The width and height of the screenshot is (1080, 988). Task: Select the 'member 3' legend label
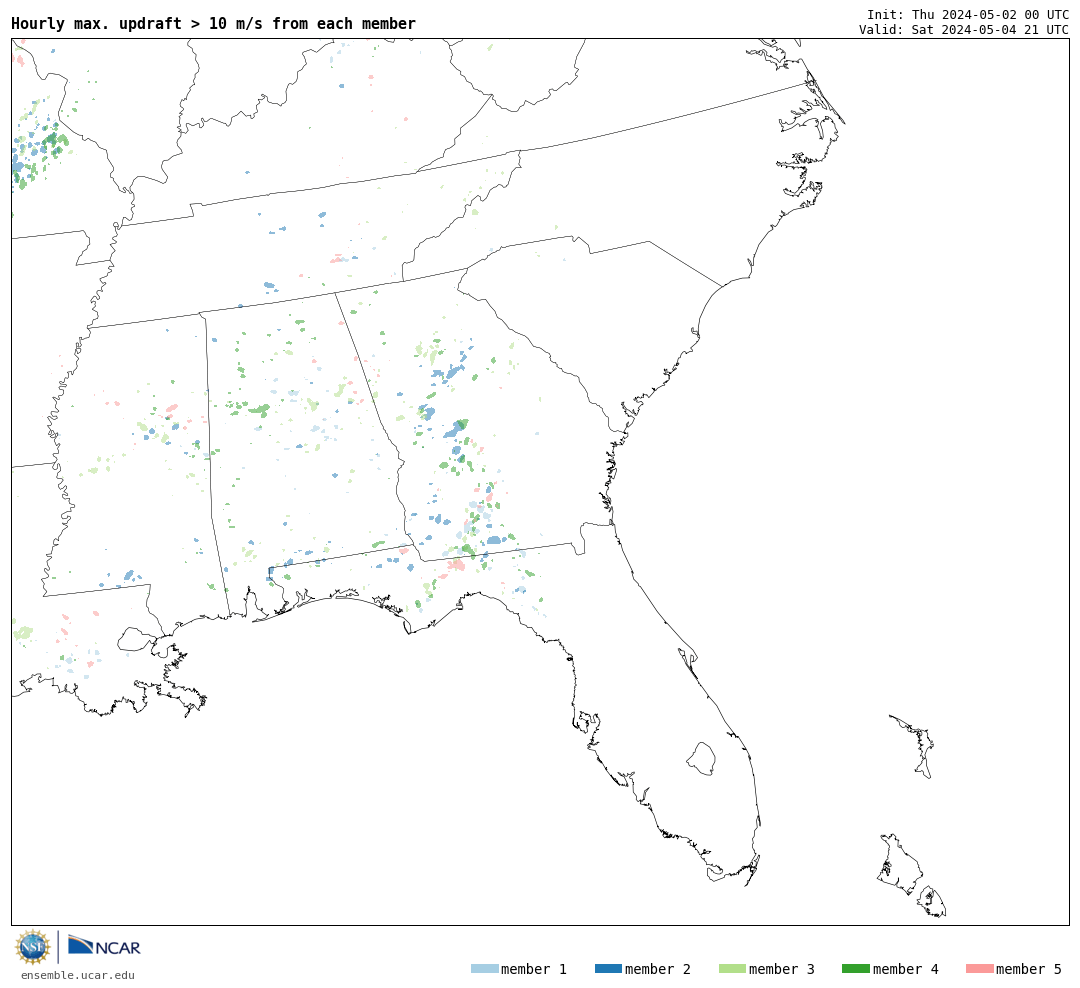point(782,969)
